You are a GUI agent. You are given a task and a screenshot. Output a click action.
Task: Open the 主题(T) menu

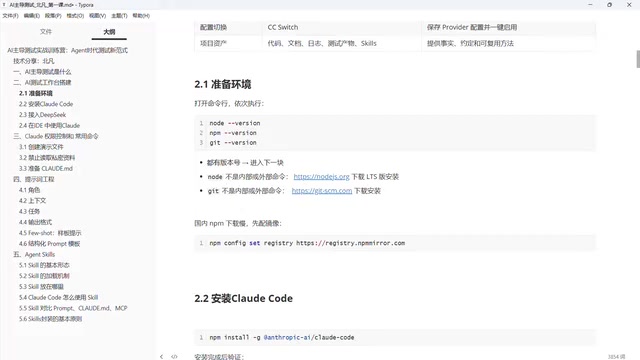tap(119, 16)
